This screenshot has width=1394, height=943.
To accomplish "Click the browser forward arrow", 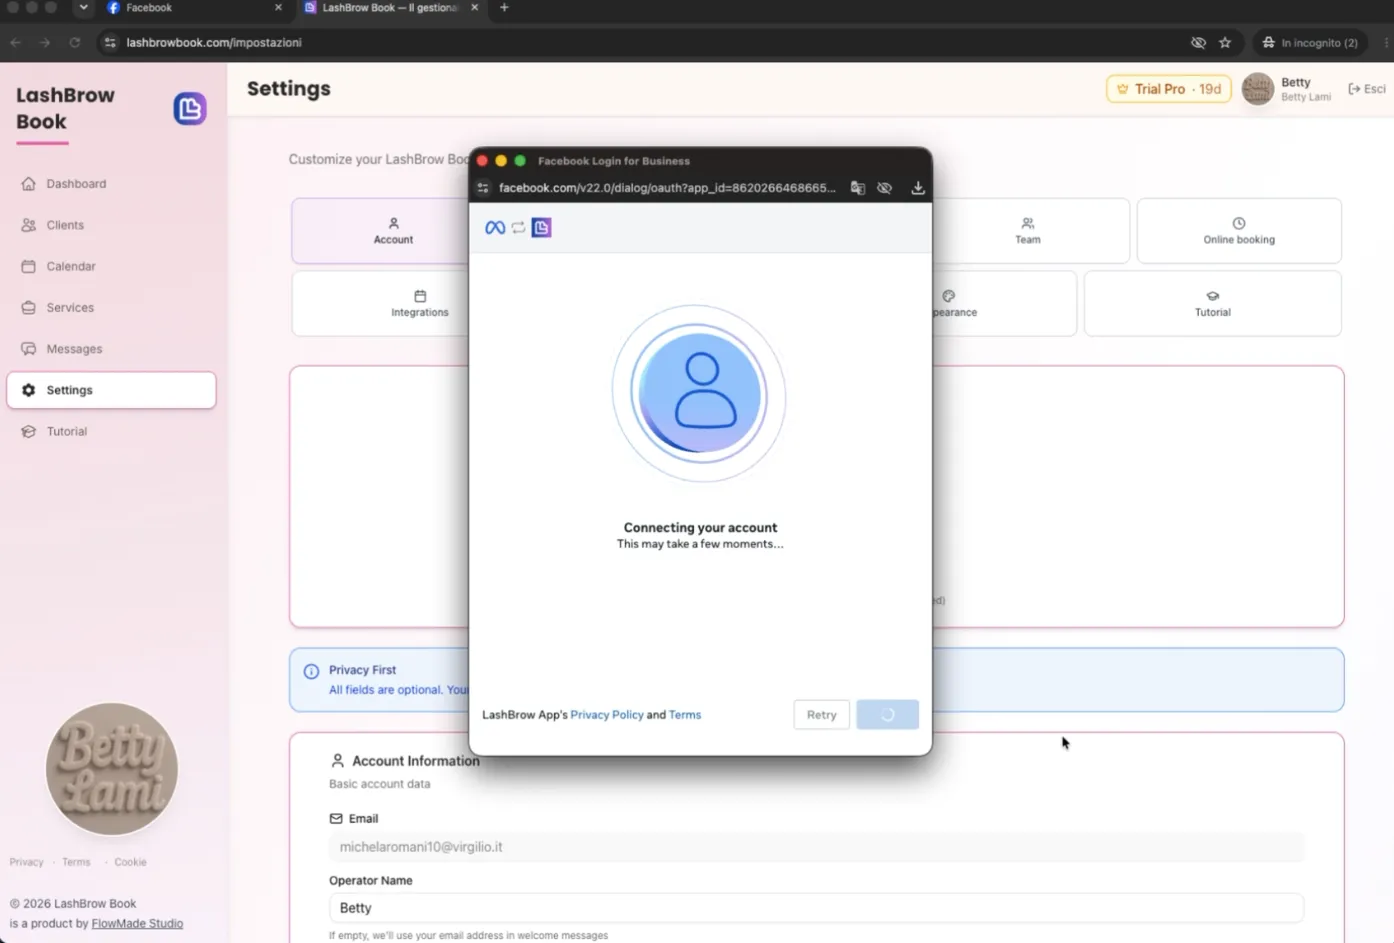I will 45,42.
